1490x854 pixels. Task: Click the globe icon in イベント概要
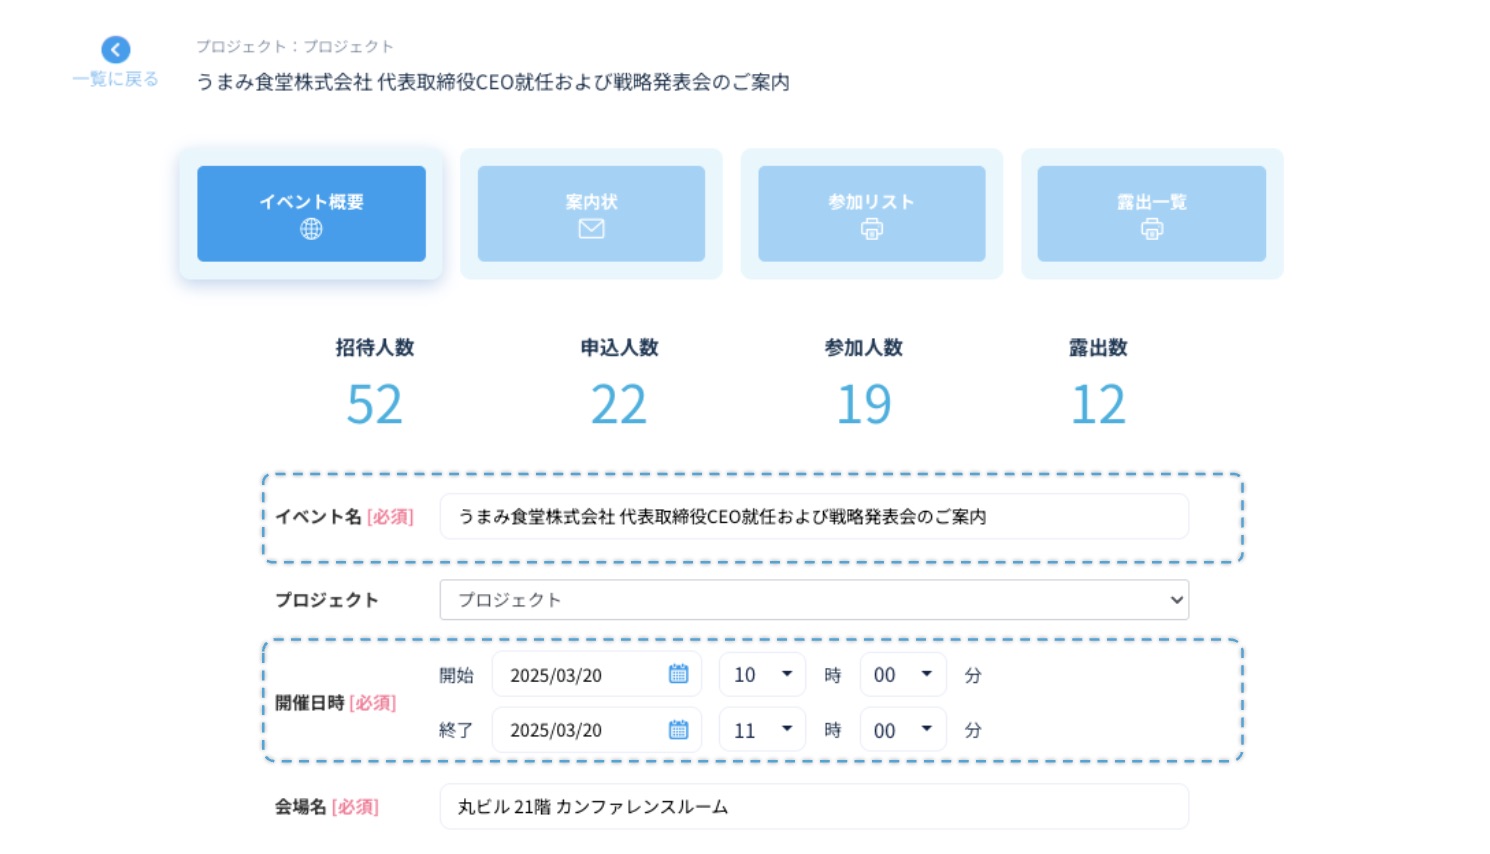point(311,229)
